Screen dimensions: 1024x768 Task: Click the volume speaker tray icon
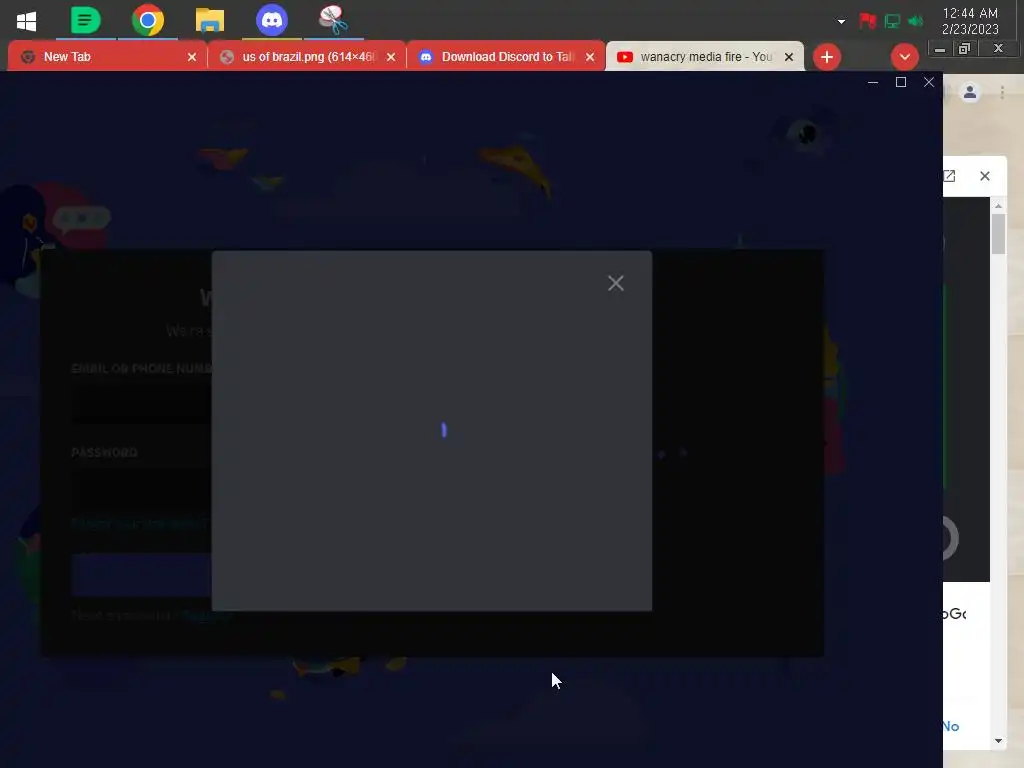(x=916, y=21)
